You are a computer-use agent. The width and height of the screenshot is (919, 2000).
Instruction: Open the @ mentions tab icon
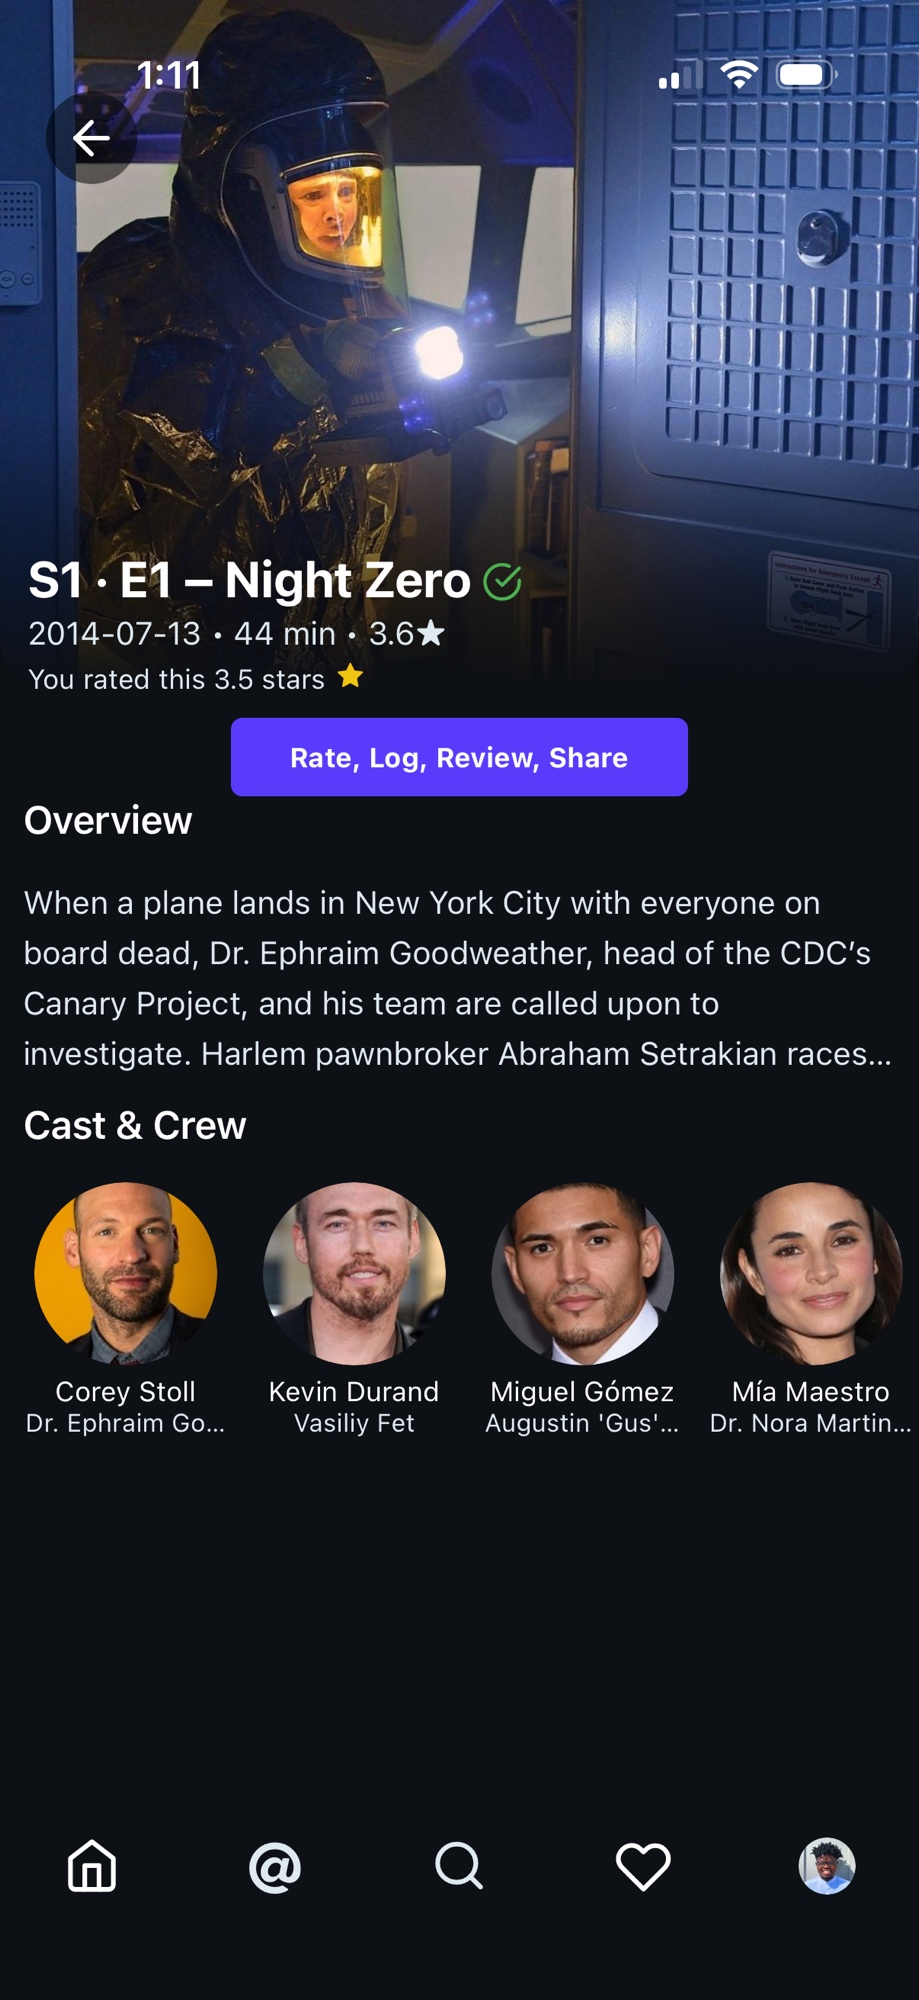coord(275,1866)
